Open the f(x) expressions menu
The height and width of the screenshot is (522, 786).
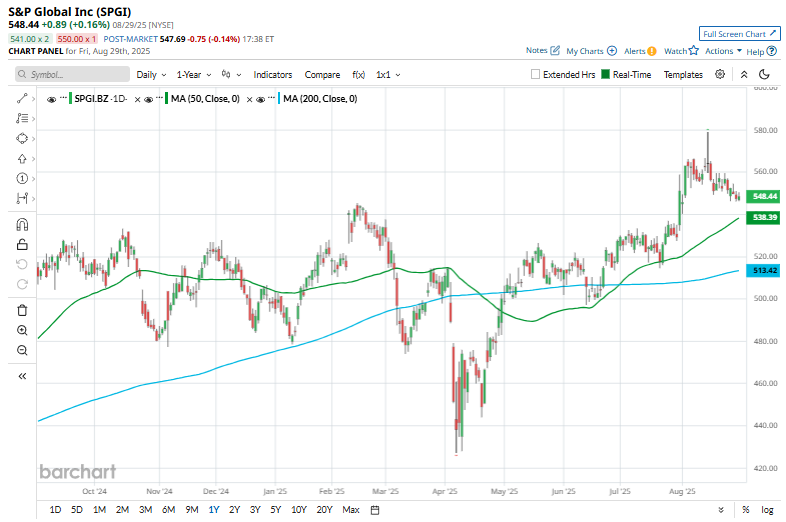(x=358, y=74)
